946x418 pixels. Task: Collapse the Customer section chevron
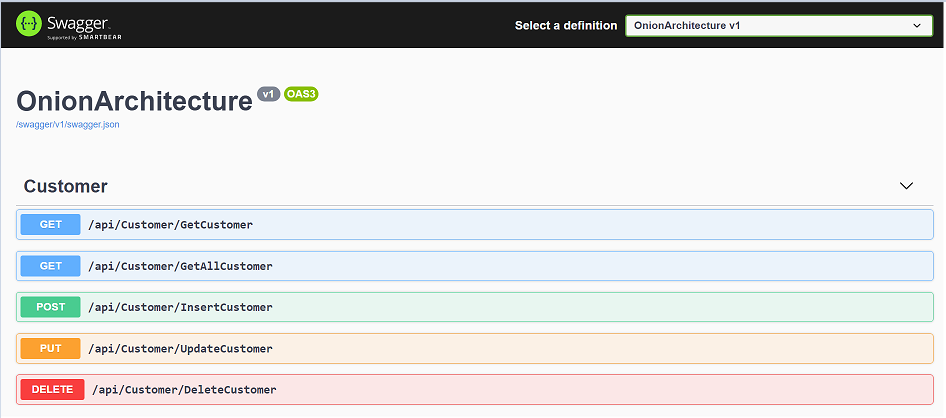906,186
